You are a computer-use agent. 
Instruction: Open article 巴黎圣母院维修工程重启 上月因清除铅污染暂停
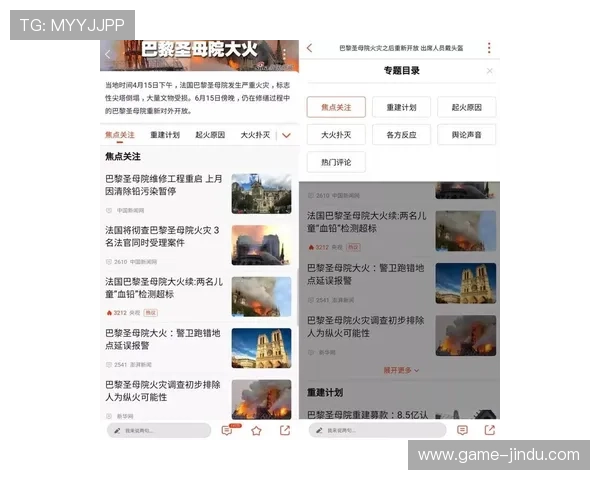coord(164,185)
